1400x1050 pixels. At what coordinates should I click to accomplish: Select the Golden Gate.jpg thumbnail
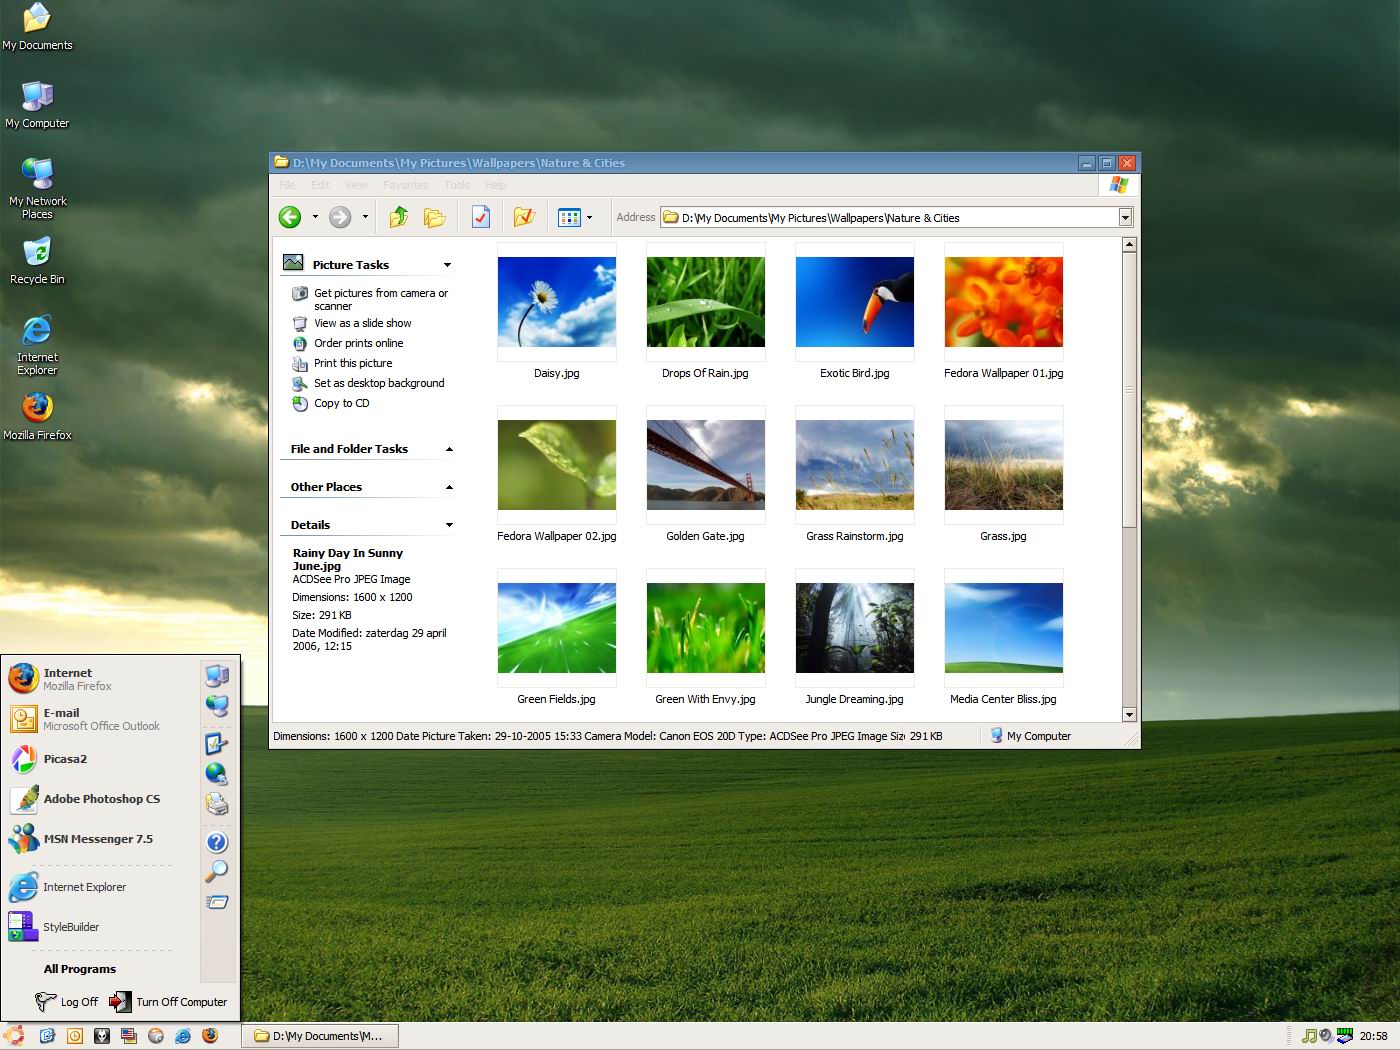(x=705, y=465)
